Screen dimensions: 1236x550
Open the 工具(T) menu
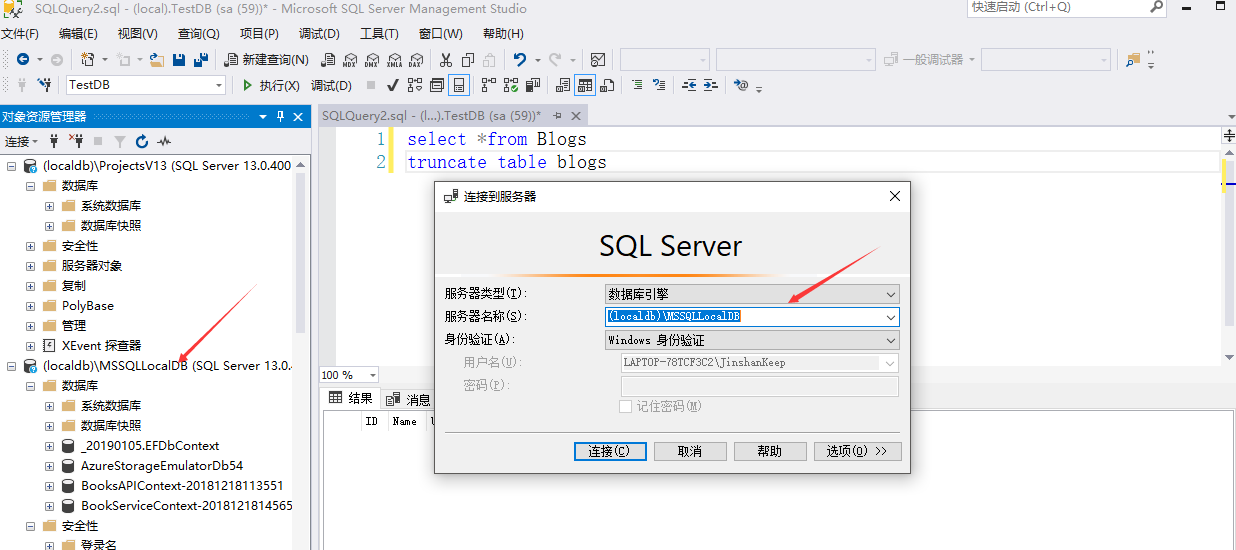(379, 34)
